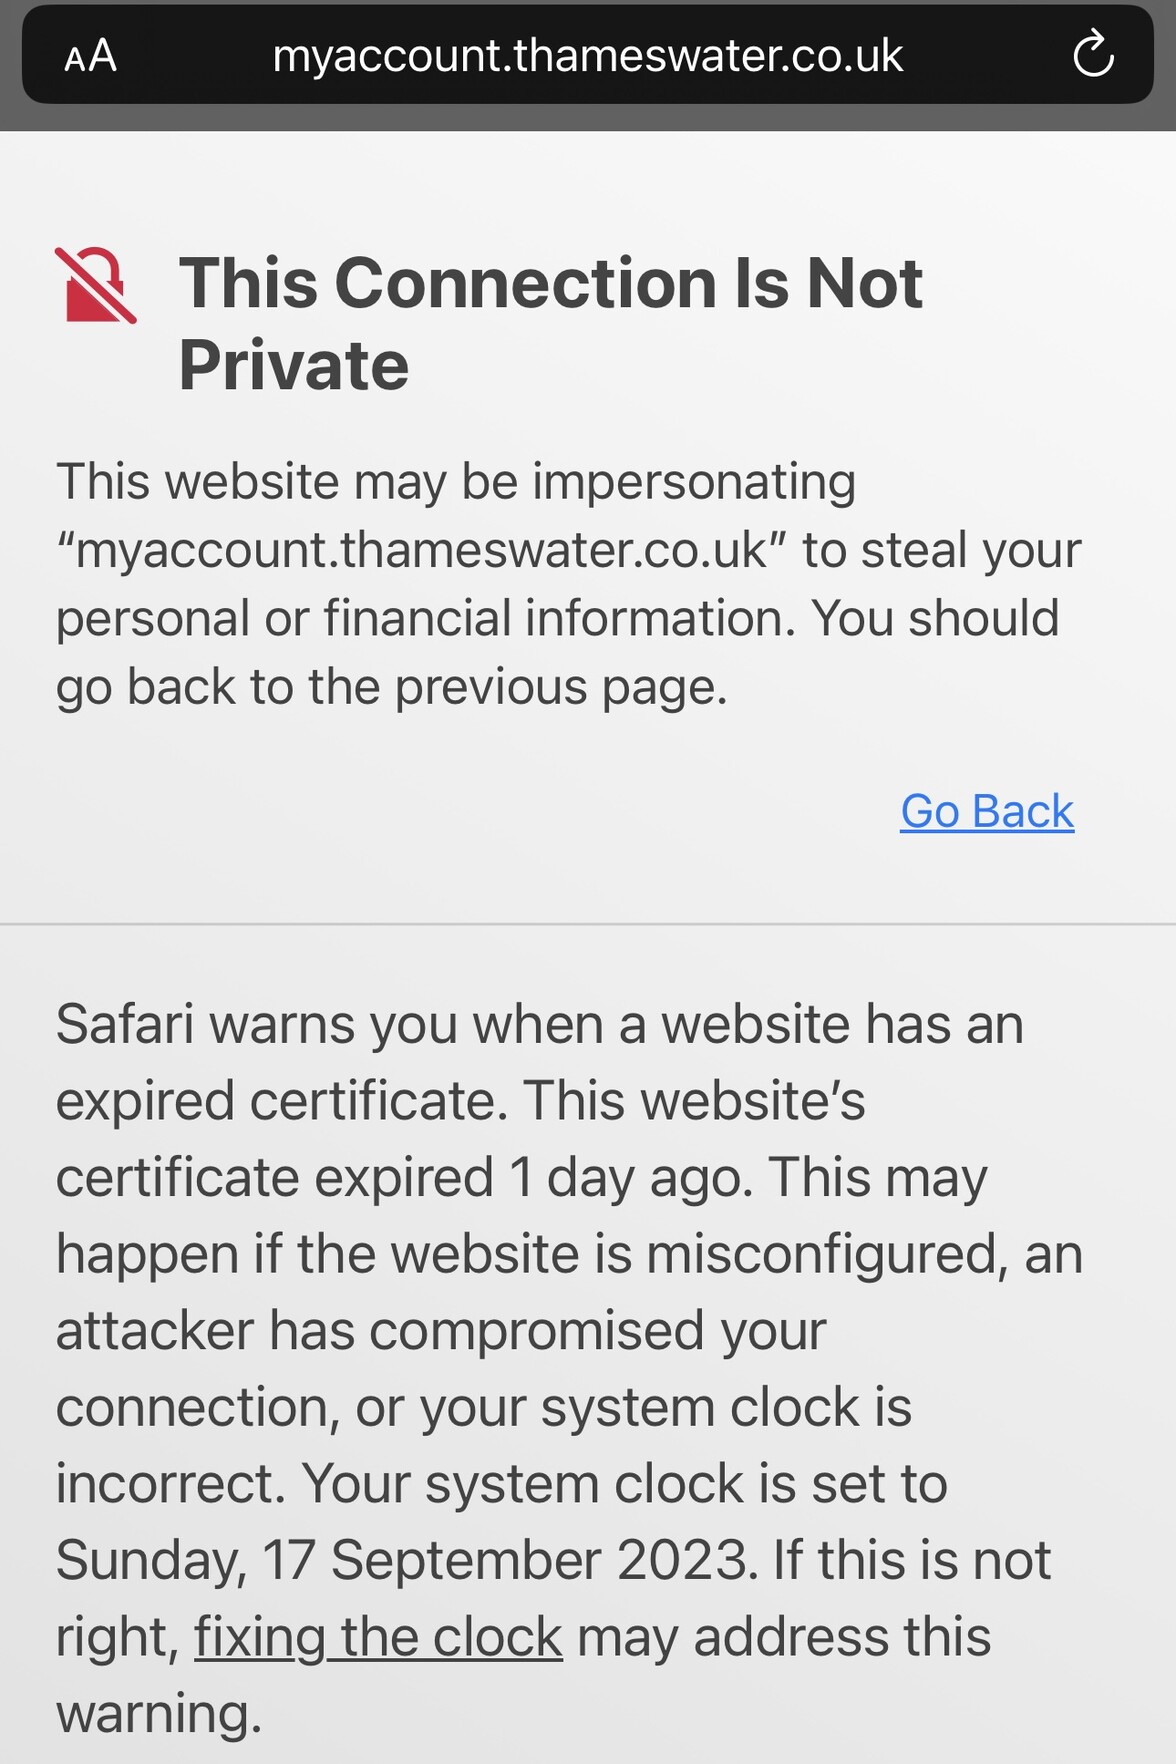Tap the impersonating website warning paragraph

tap(568, 584)
